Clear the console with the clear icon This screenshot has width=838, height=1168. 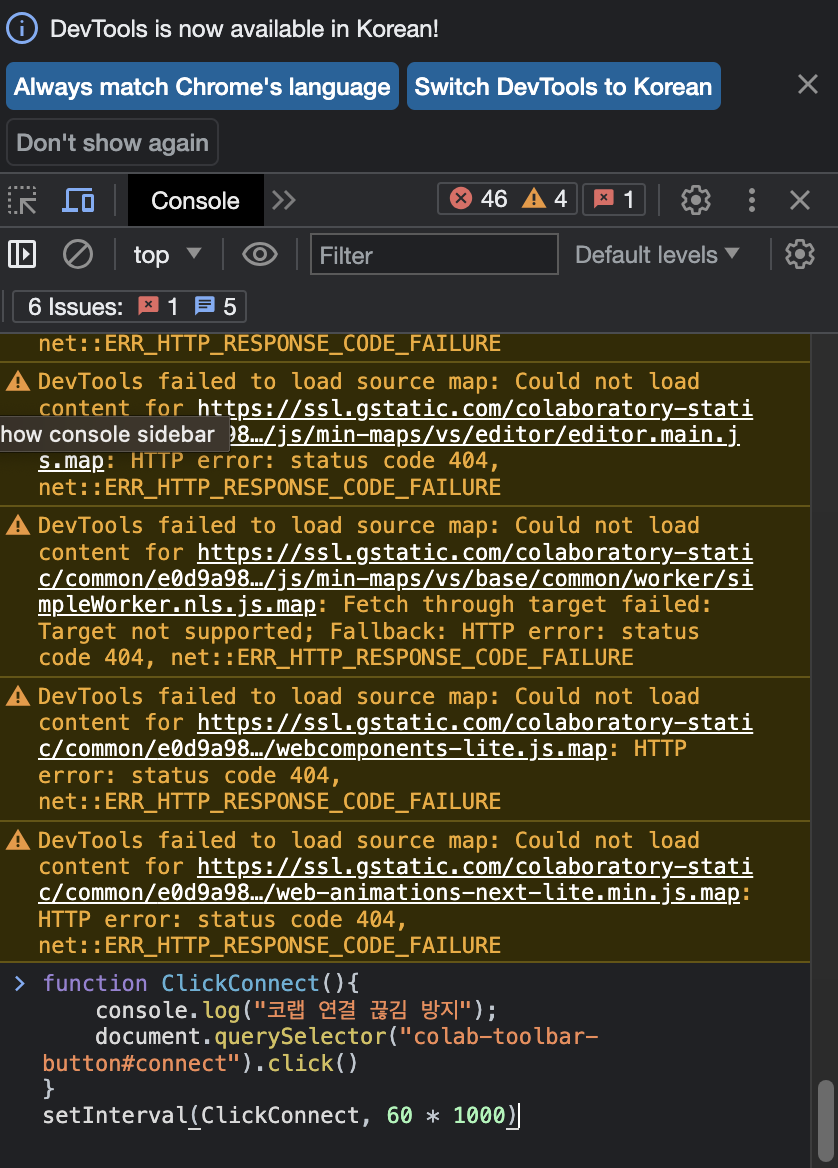point(77,255)
